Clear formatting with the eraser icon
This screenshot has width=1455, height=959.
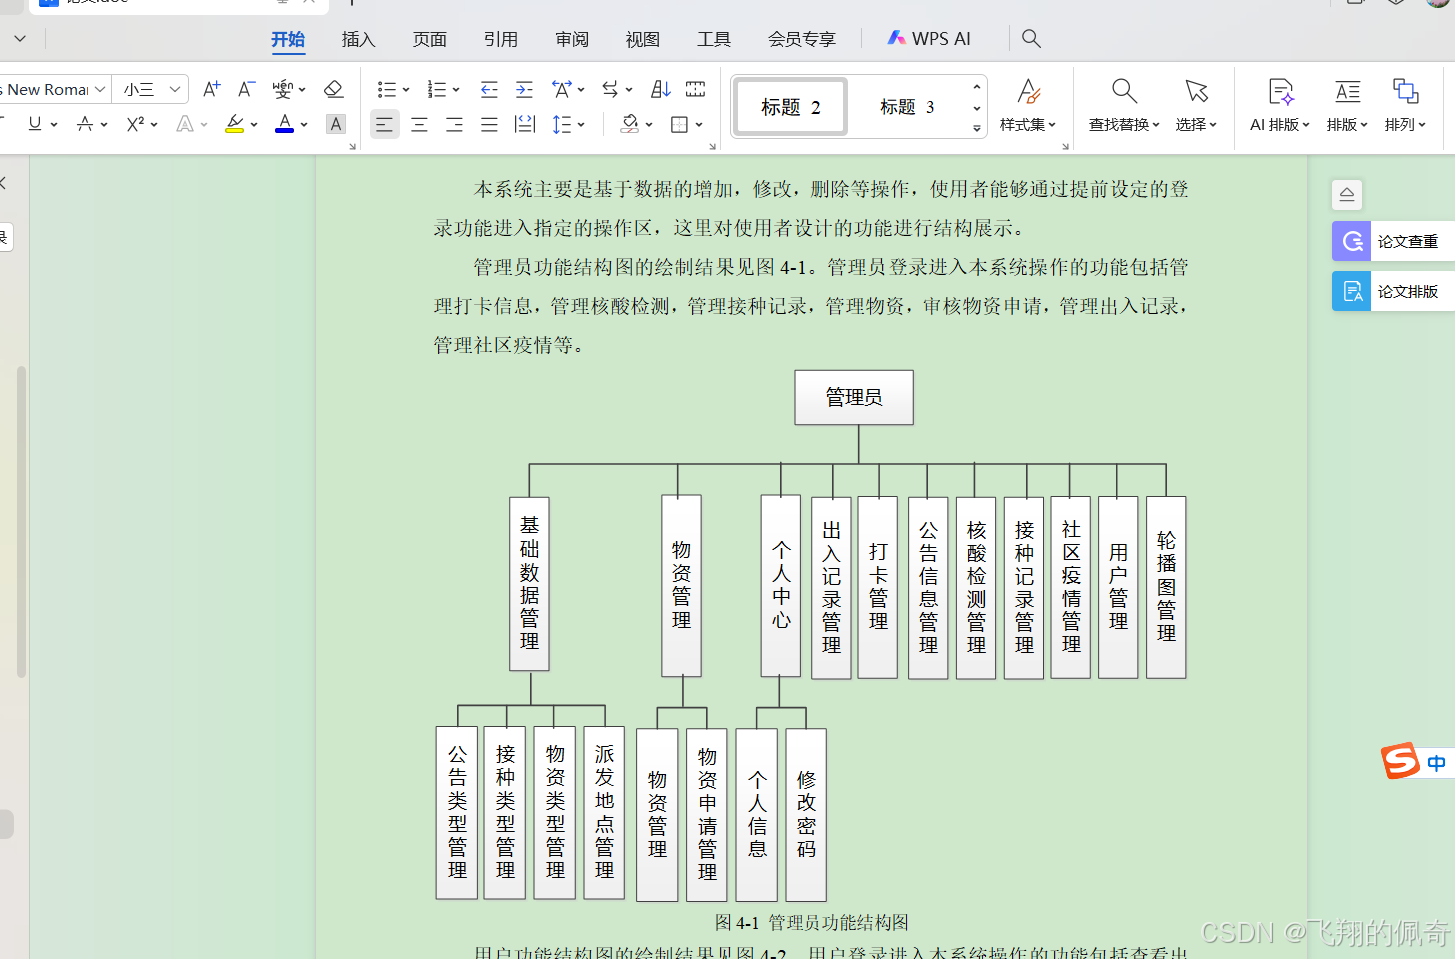pyautogui.click(x=334, y=89)
